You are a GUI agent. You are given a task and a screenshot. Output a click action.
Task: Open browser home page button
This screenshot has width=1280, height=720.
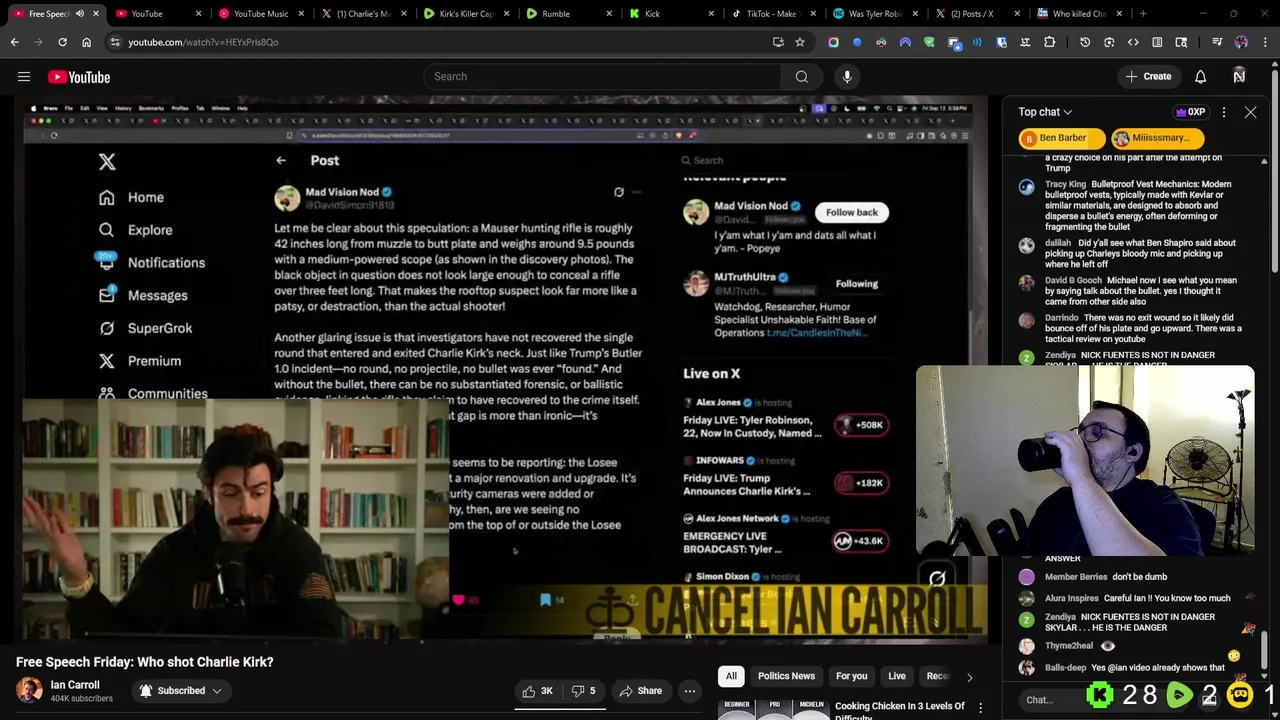[86, 42]
